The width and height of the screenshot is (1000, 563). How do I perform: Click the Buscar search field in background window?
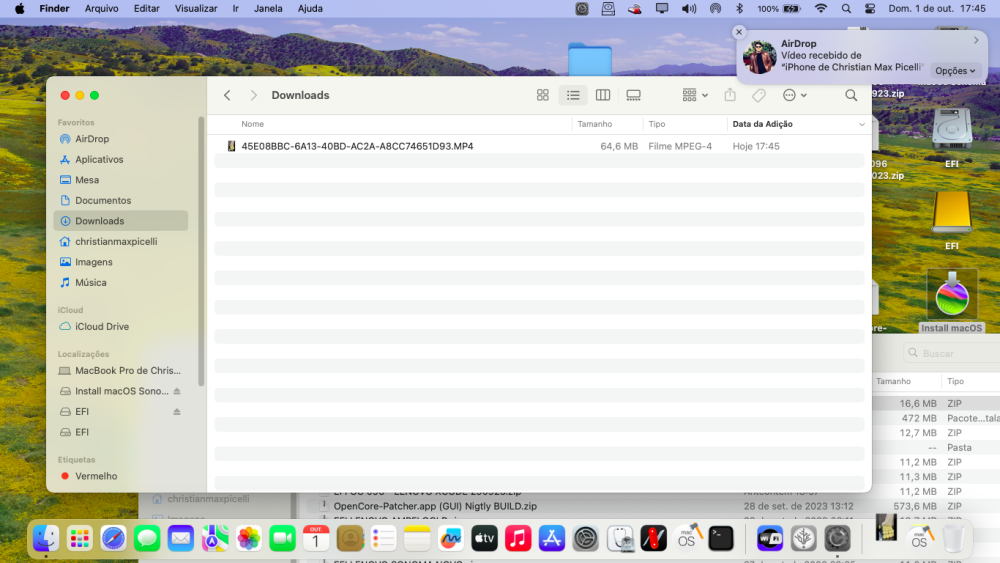click(952, 353)
